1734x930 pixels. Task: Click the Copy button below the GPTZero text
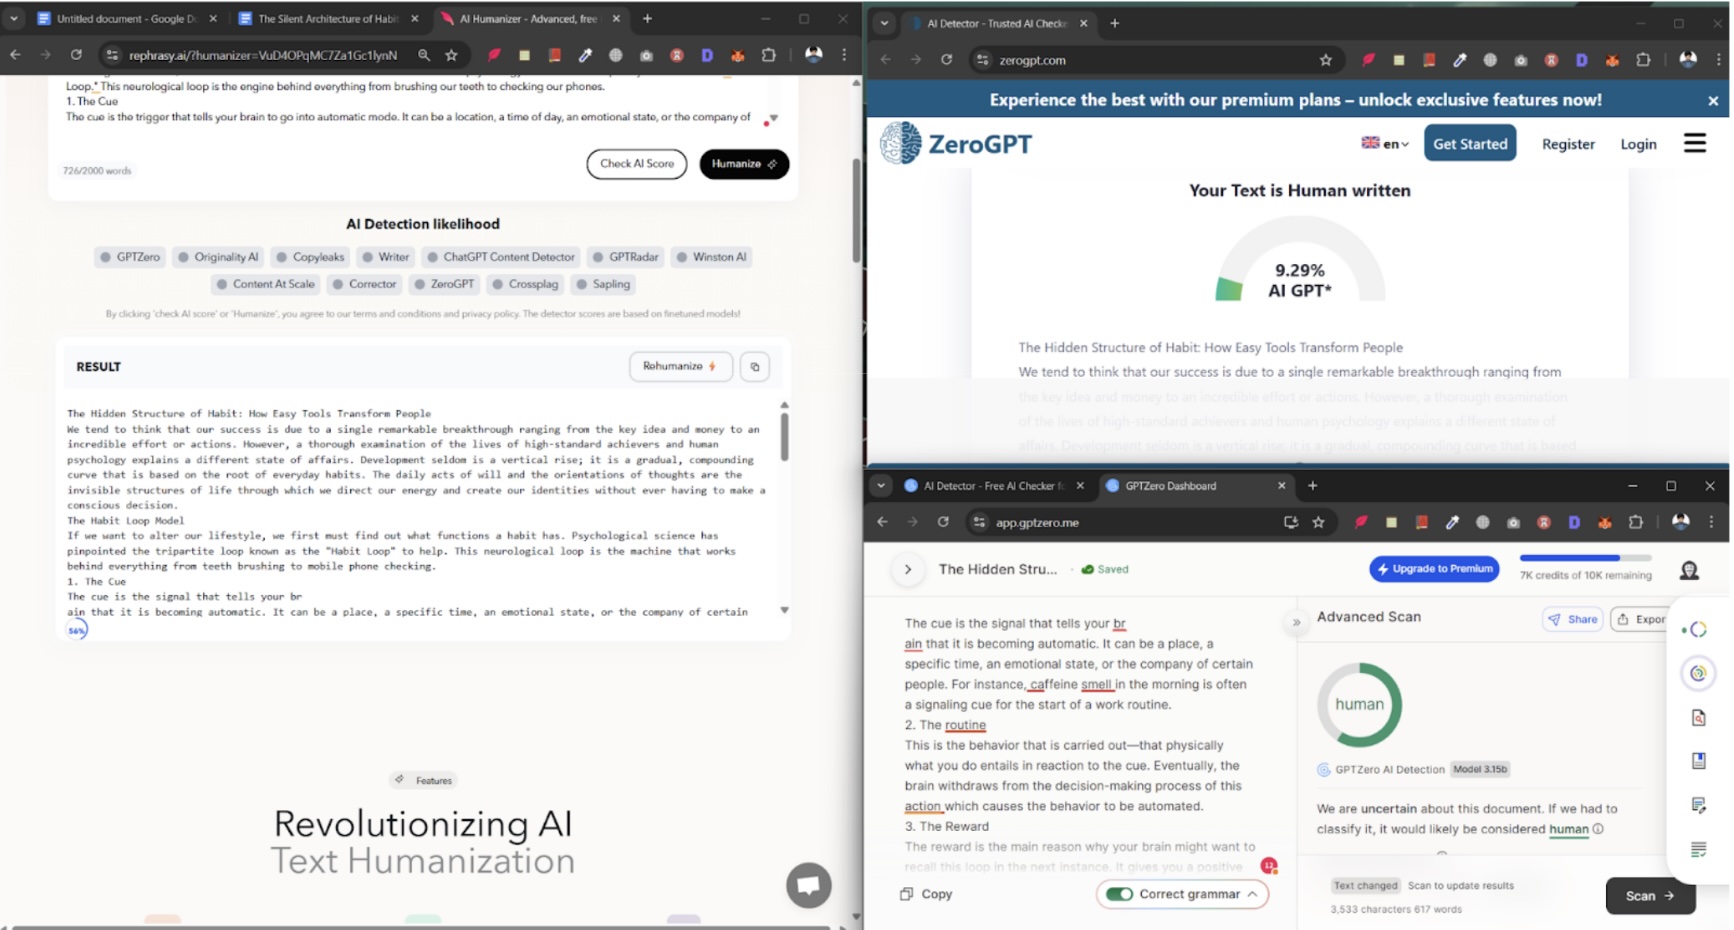point(926,894)
